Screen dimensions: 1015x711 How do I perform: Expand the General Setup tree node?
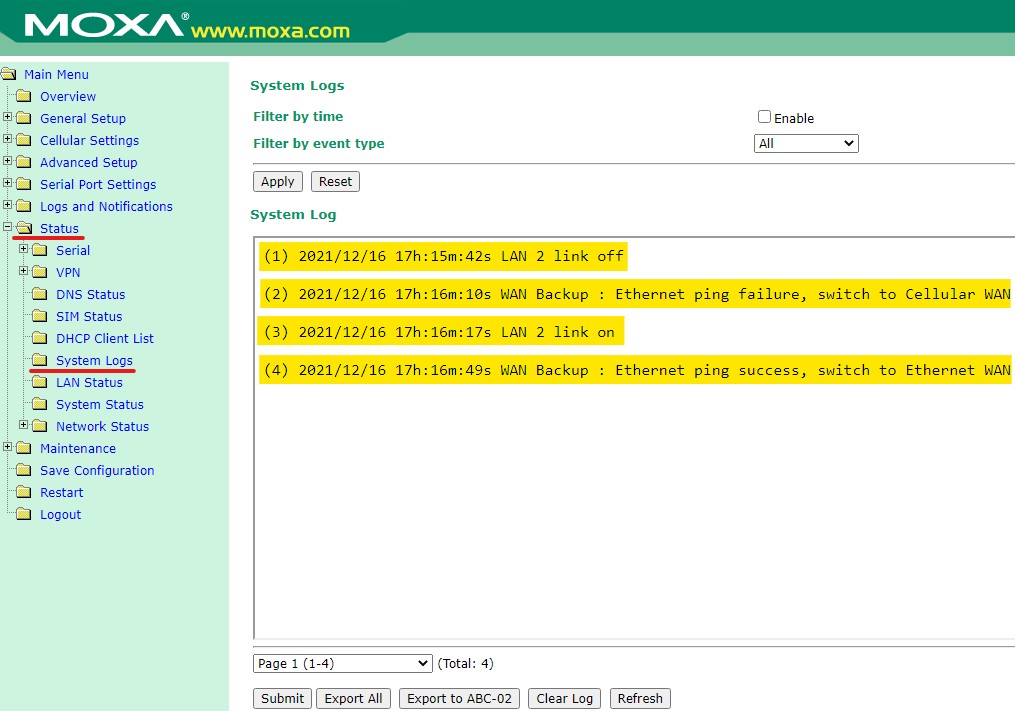point(8,118)
